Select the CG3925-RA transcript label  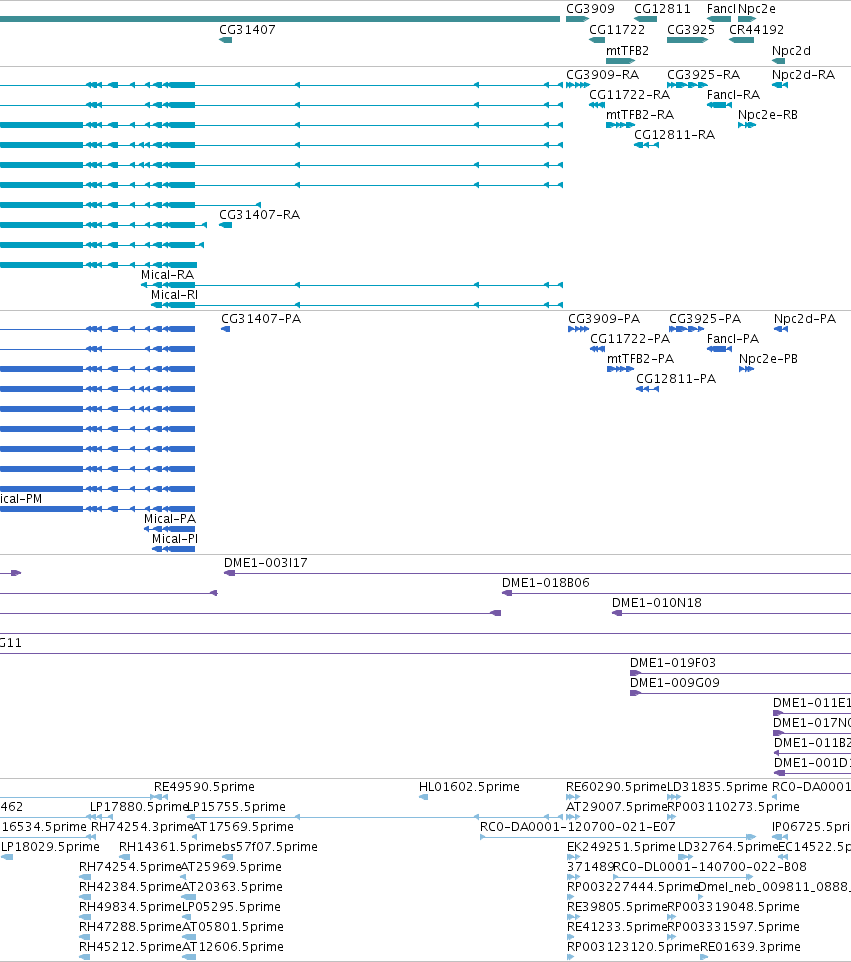pyautogui.click(x=703, y=74)
